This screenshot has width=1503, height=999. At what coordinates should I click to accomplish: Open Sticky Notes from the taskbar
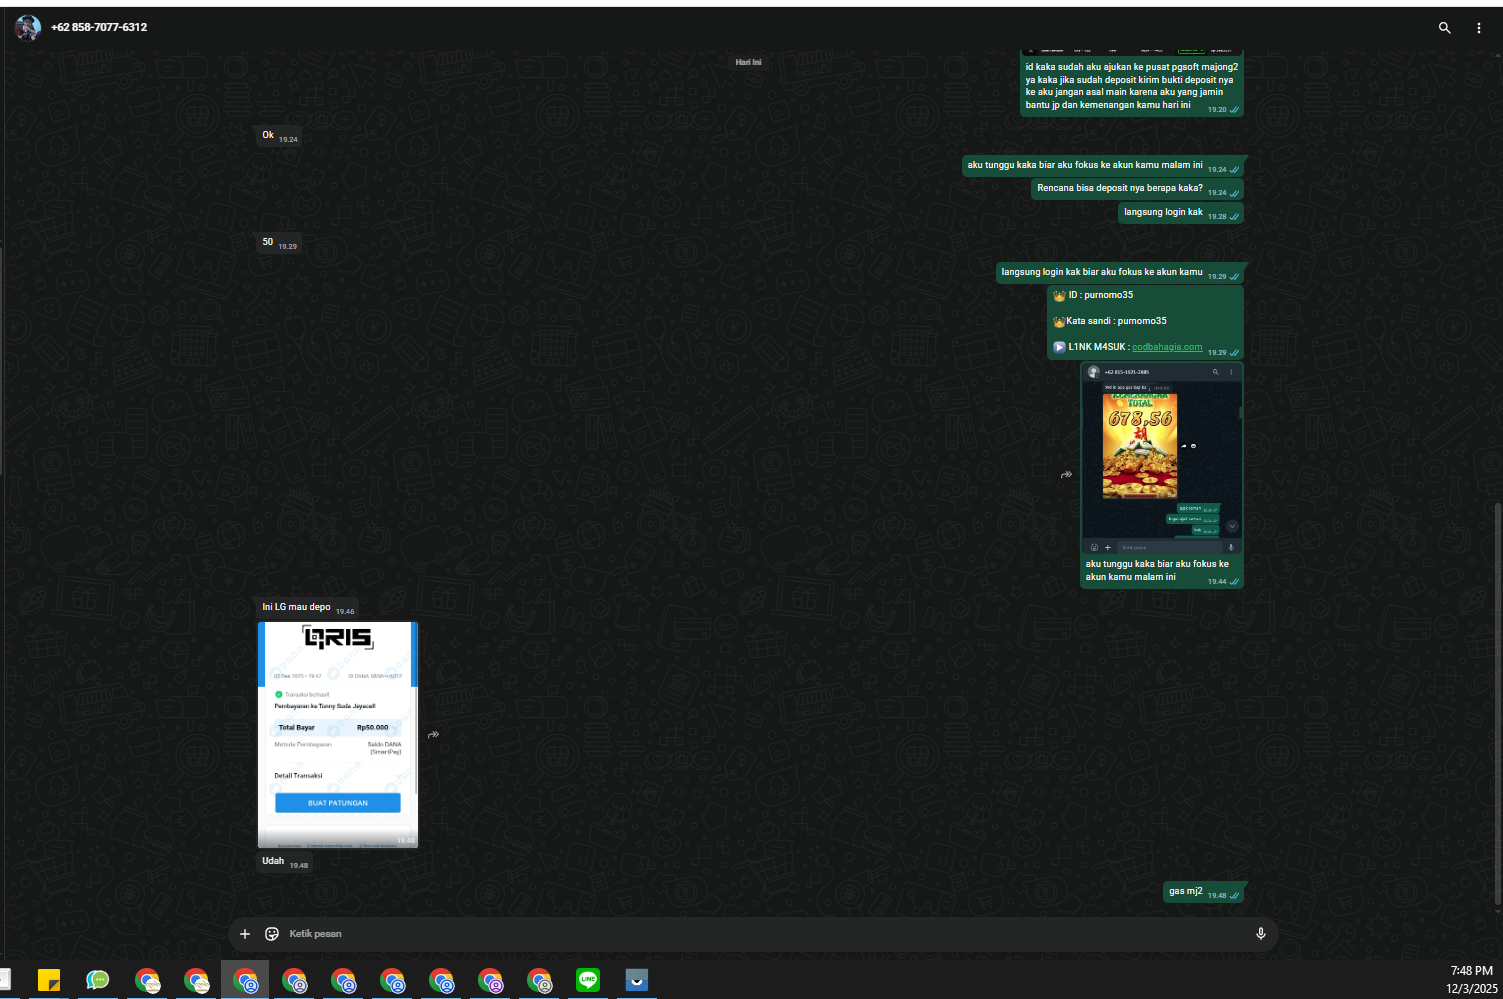48,981
